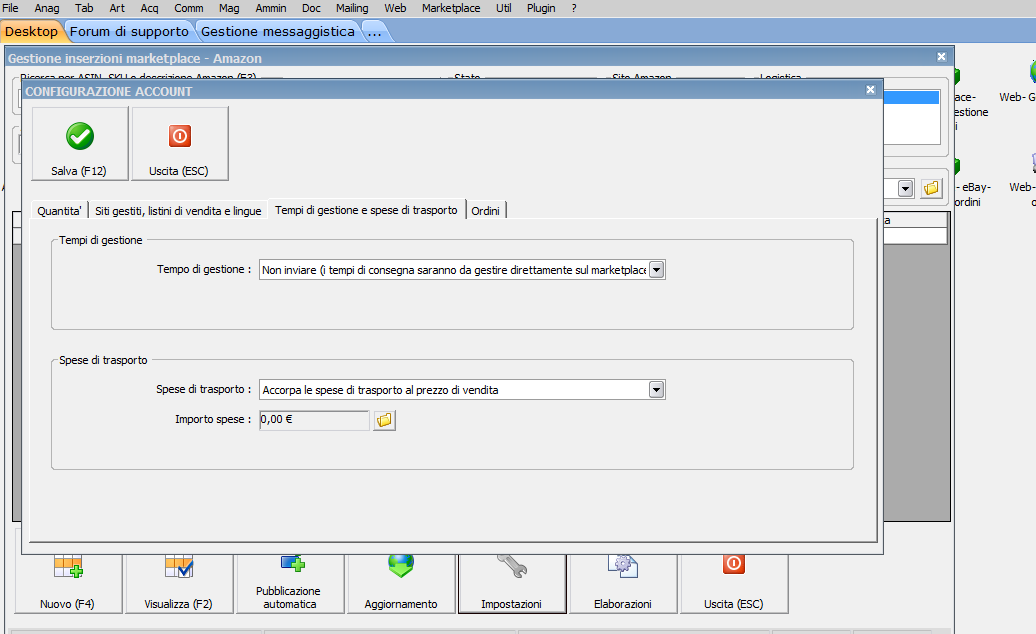1036x634 pixels.
Task: Open the Tempo di gestione dropdown
Action: tap(657, 269)
